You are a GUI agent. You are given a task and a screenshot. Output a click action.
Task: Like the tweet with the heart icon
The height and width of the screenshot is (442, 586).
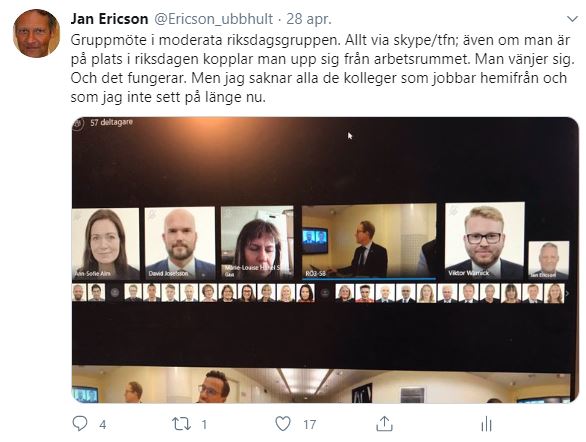point(283,424)
